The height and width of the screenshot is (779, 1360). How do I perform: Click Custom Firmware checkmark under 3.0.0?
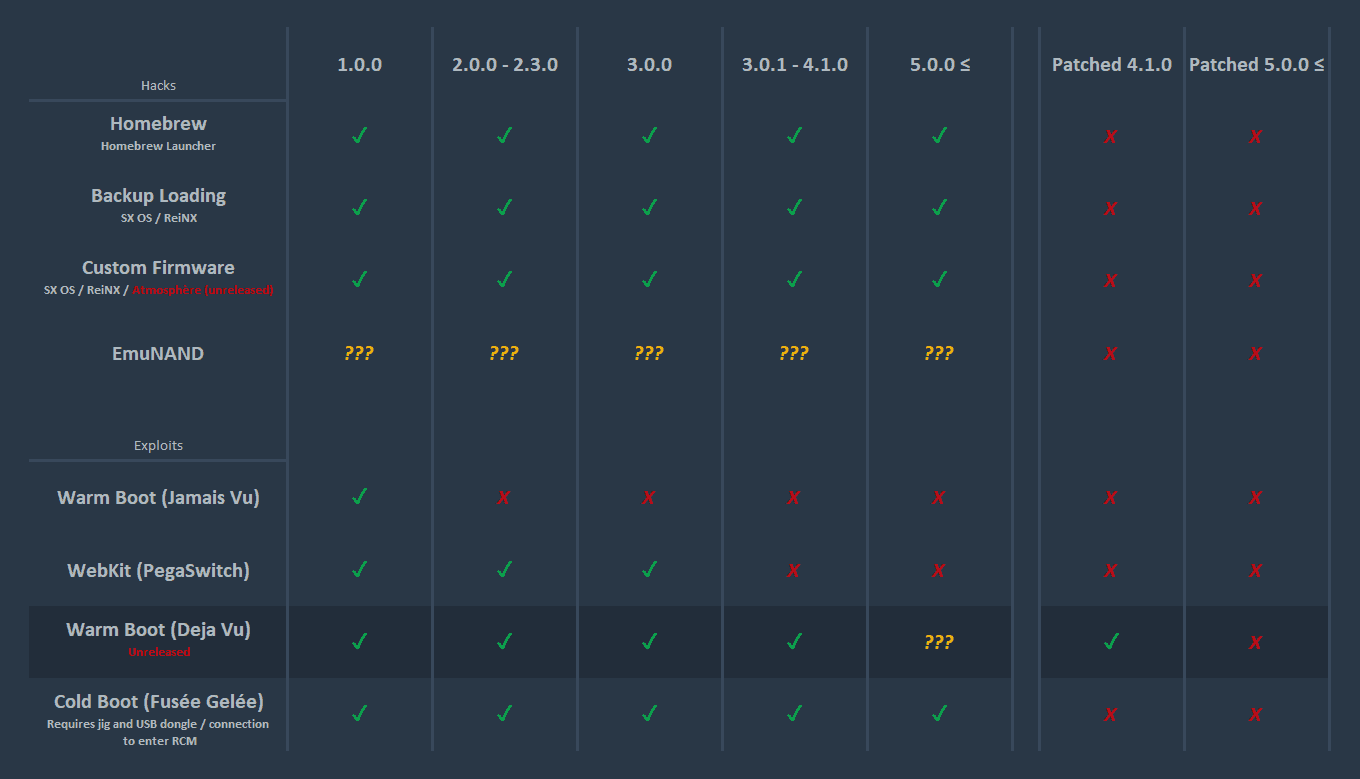[x=650, y=279]
